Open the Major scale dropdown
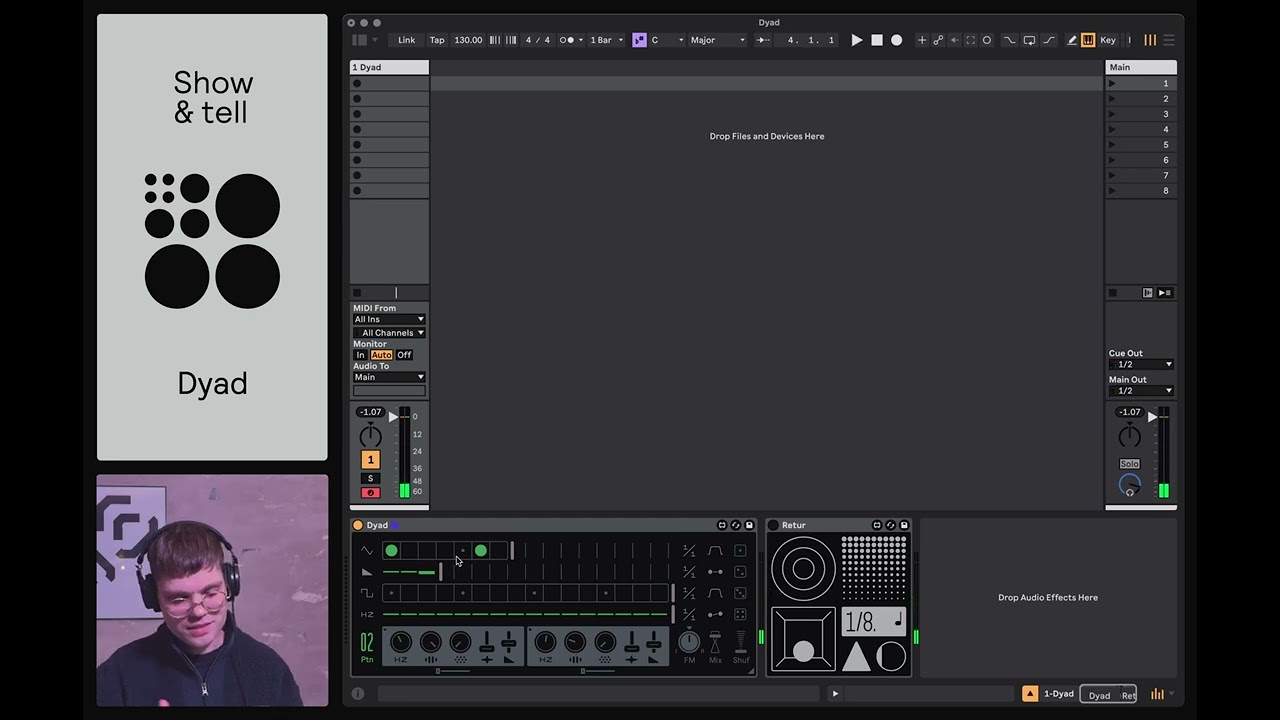This screenshot has height=720, width=1280. (718, 40)
